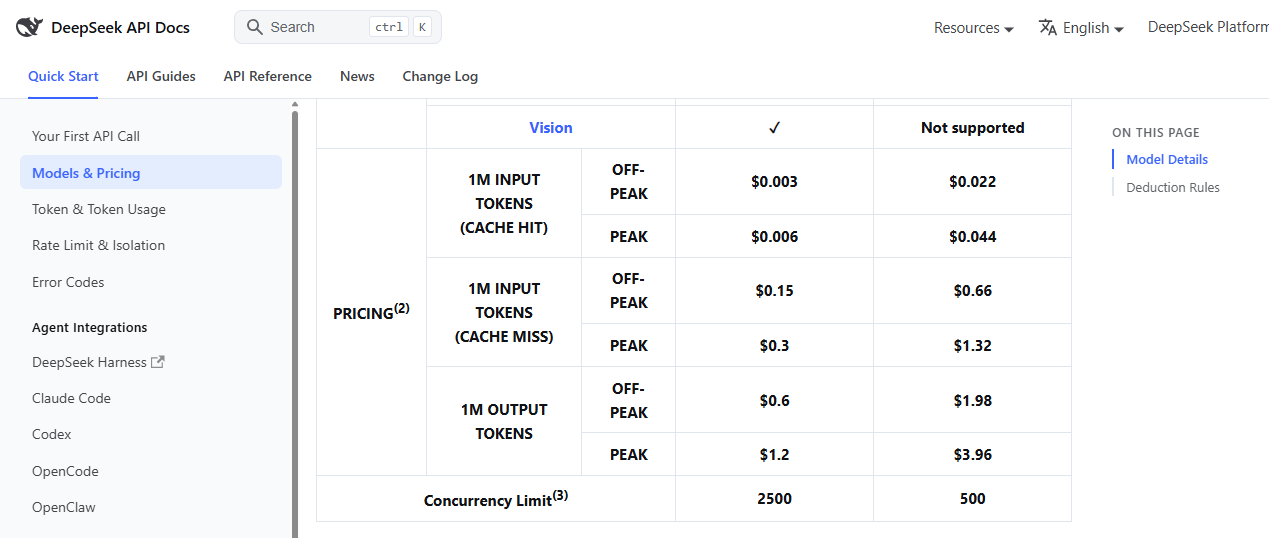Screen dimensions: 1269x538
Task: Click the Not supported cell
Action: (x=973, y=128)
